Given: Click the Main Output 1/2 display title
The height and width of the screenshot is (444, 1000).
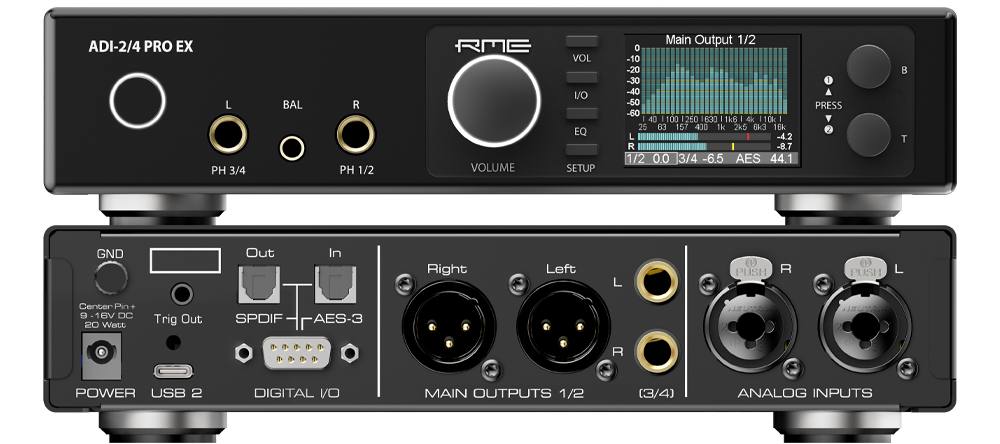Looking at the screenshot, I should pyautogui.click(x=710, y=40).
